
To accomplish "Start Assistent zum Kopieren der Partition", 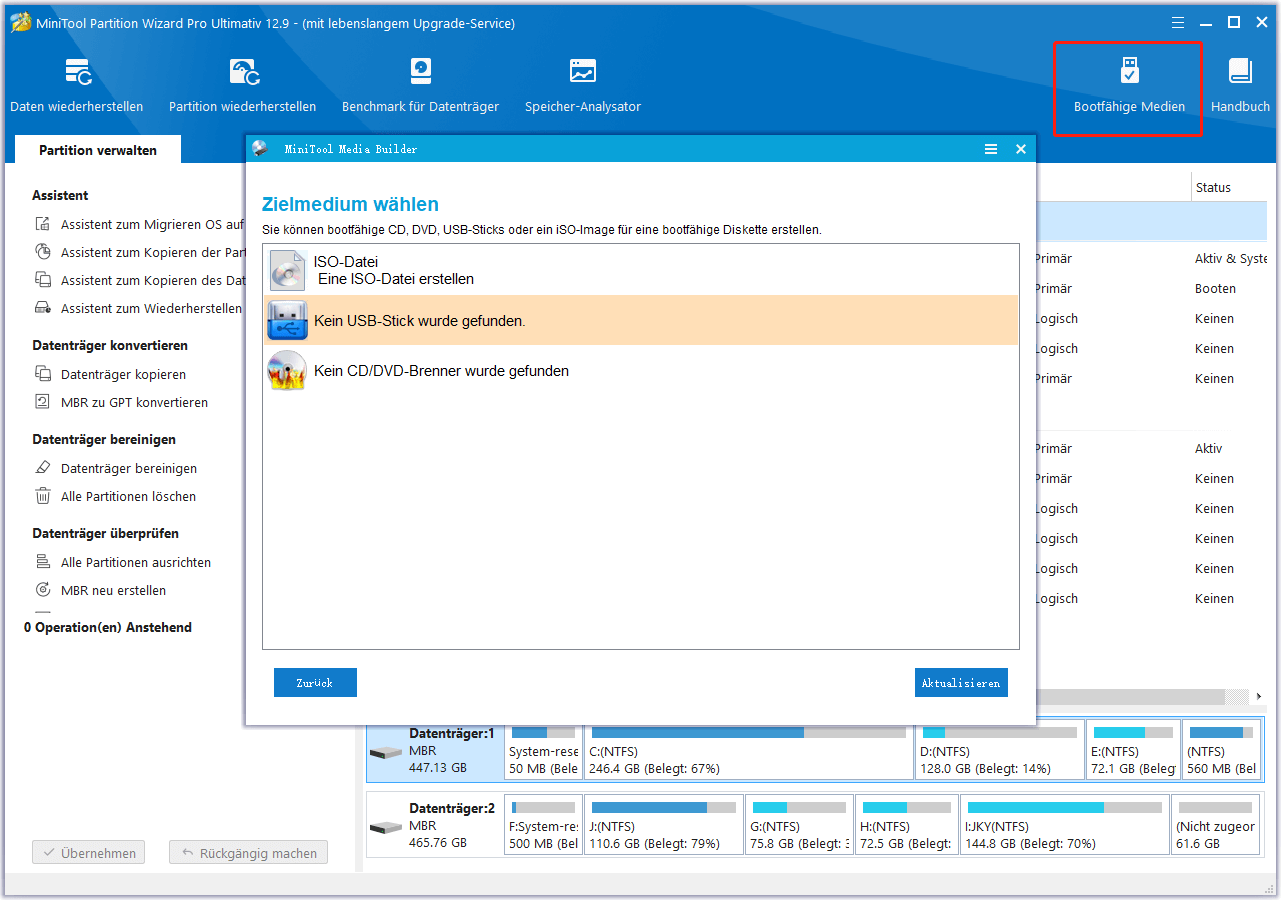I will click(139, 253).
